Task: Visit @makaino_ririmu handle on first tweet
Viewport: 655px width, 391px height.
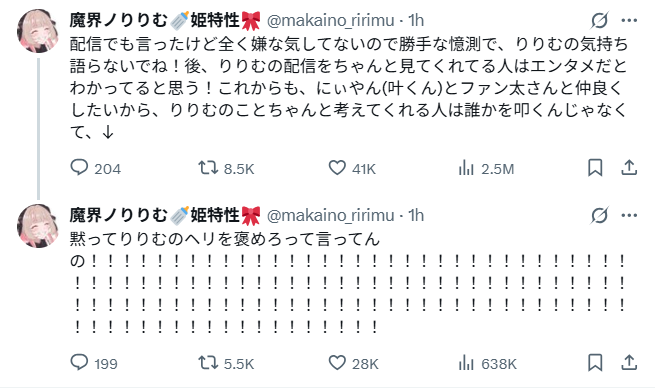Action: point(330,20)
